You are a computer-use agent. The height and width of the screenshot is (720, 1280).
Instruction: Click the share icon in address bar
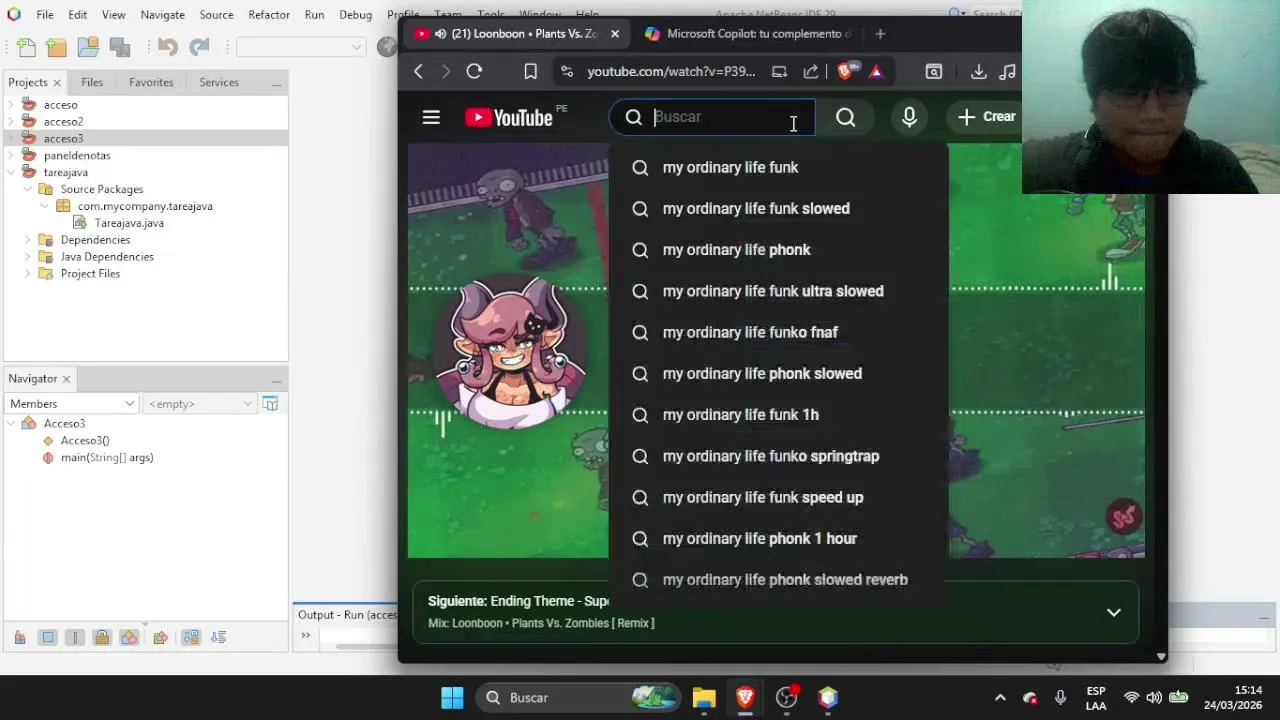point(811,72)
